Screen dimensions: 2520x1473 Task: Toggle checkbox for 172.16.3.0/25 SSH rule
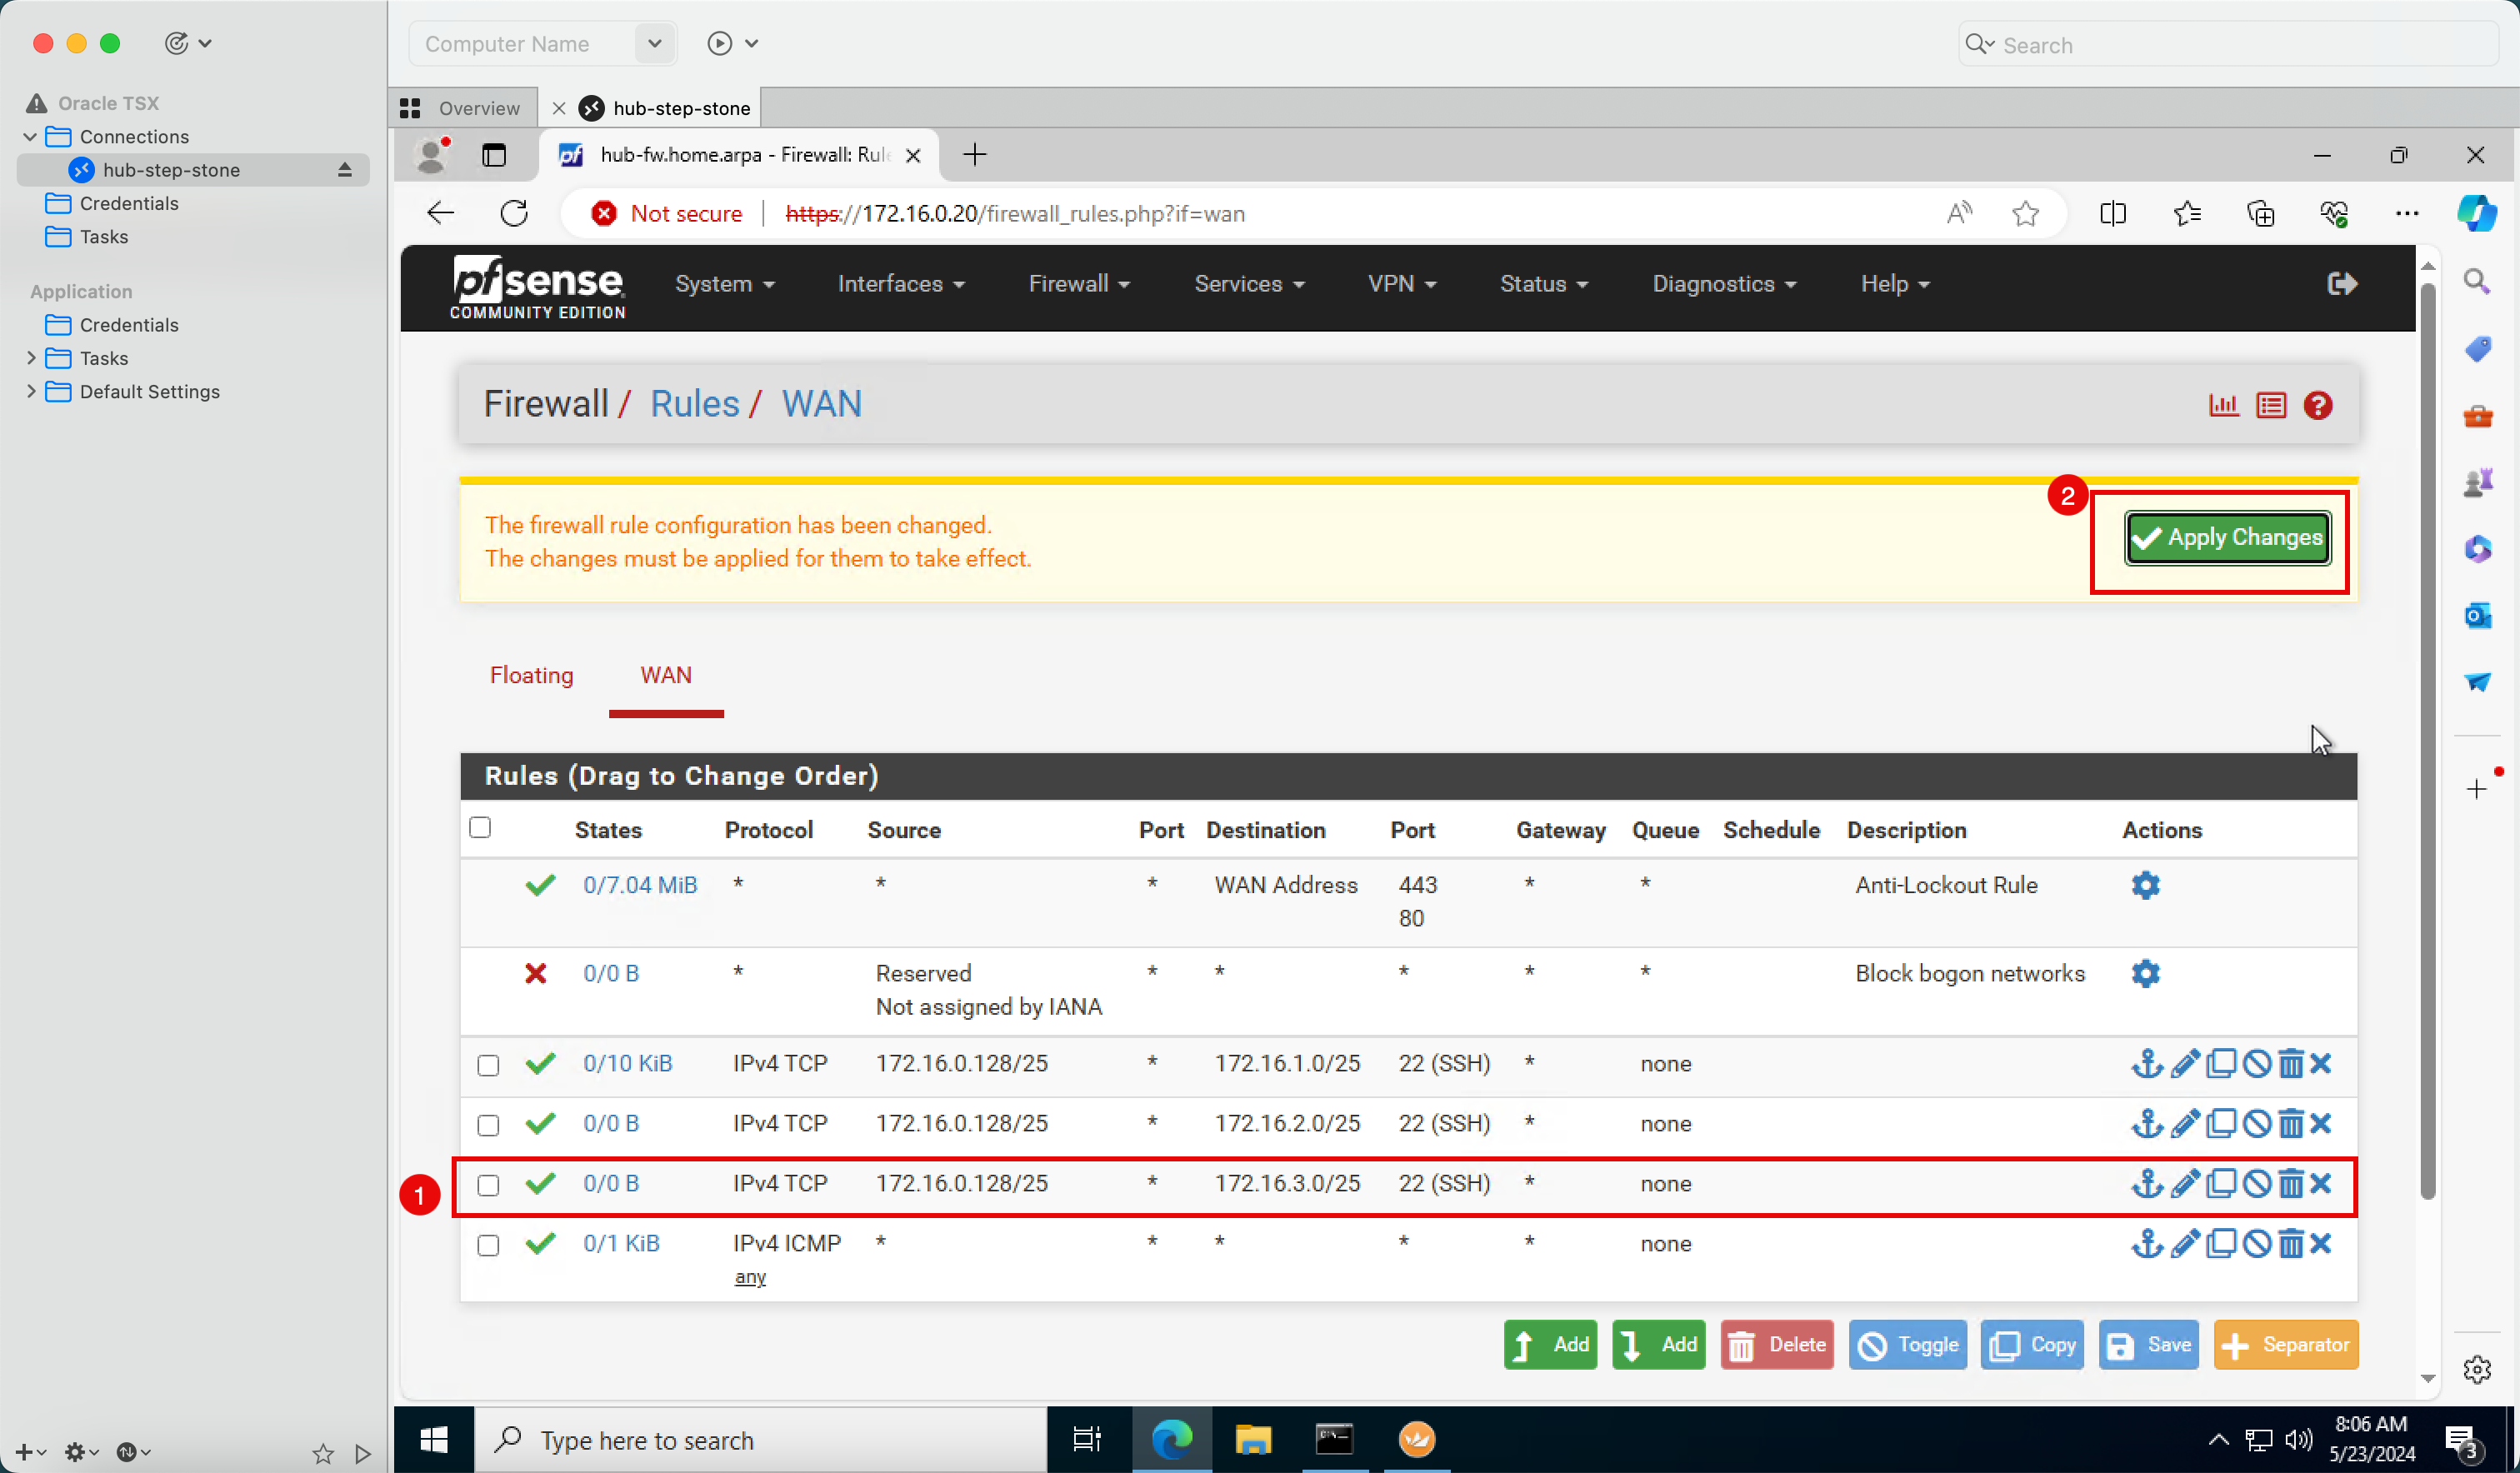(x=487, y=1182)
